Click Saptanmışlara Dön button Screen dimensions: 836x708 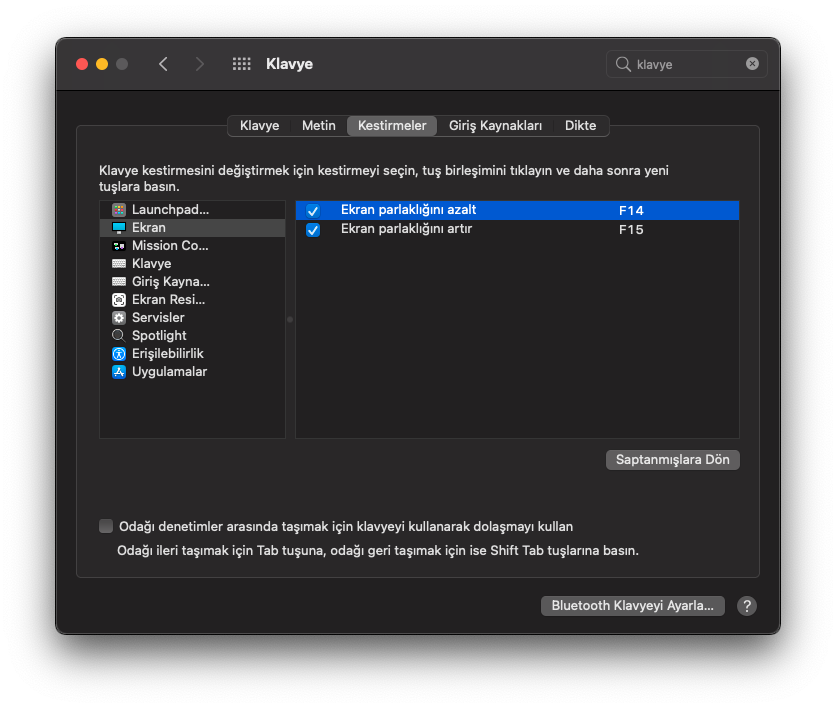pos(672,460)
